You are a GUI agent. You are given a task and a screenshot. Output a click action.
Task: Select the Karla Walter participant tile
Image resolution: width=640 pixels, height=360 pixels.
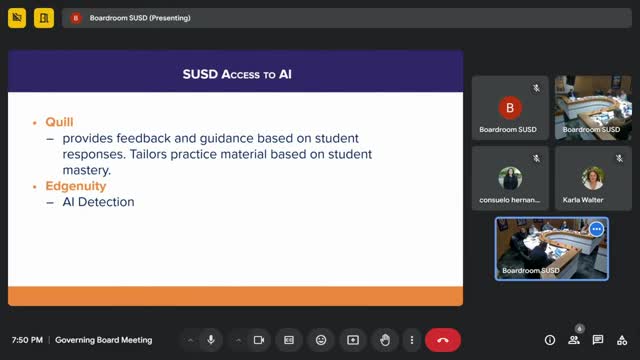(593, 178)
